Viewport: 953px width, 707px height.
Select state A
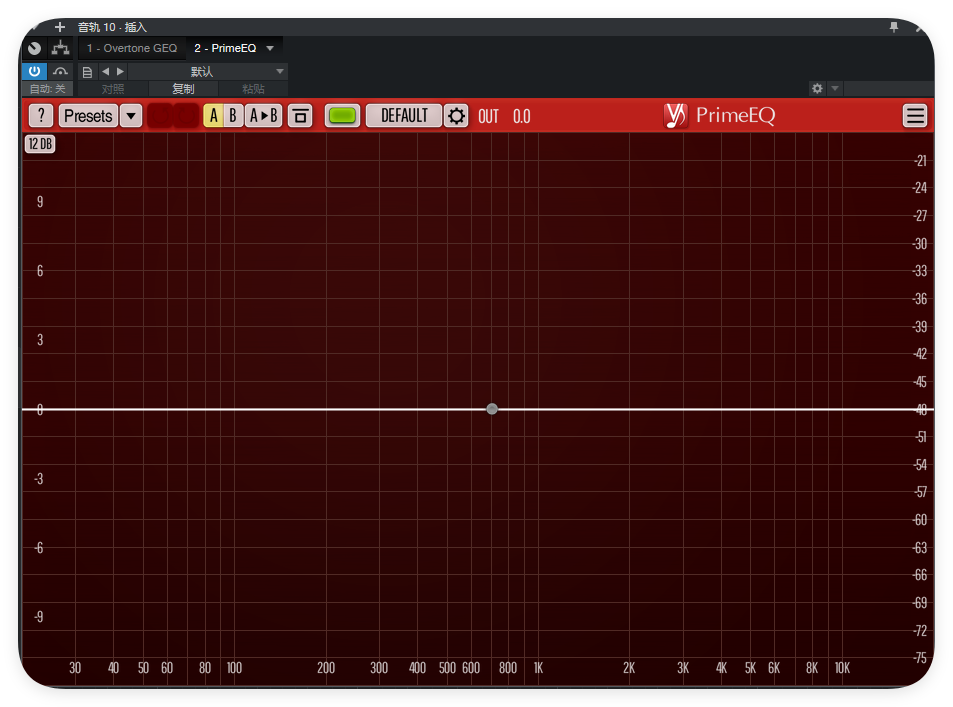(213, 116)
